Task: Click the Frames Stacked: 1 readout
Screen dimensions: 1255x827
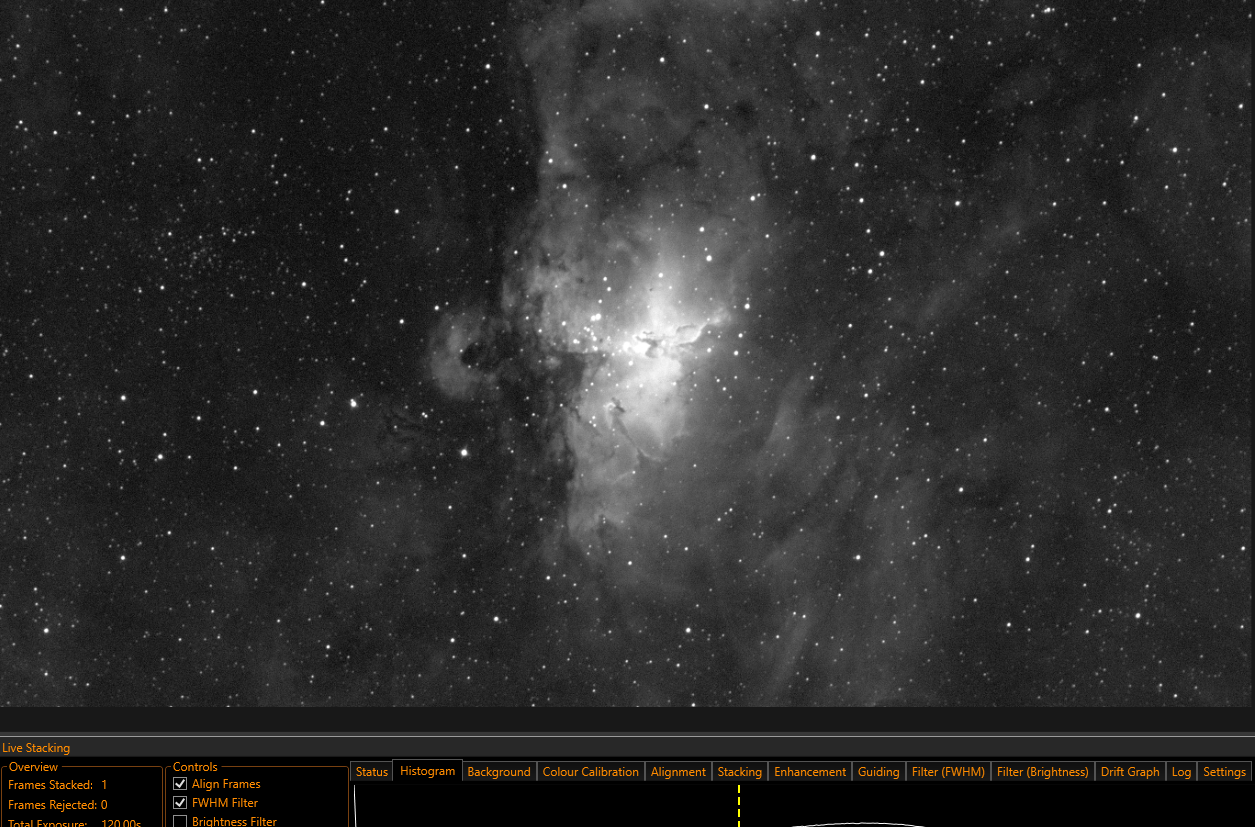Action: coord(58,785)
